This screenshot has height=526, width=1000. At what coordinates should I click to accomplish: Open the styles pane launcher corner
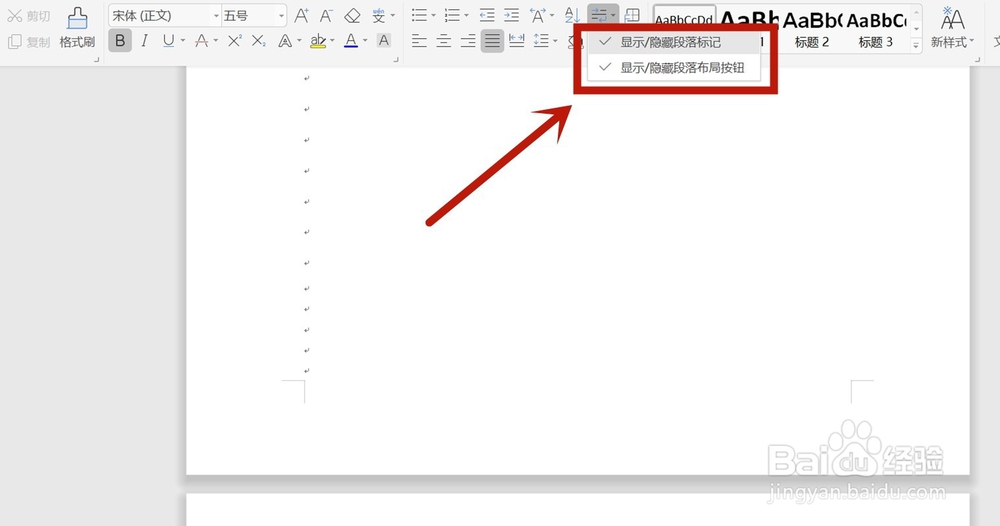click(x=977, y=60)
